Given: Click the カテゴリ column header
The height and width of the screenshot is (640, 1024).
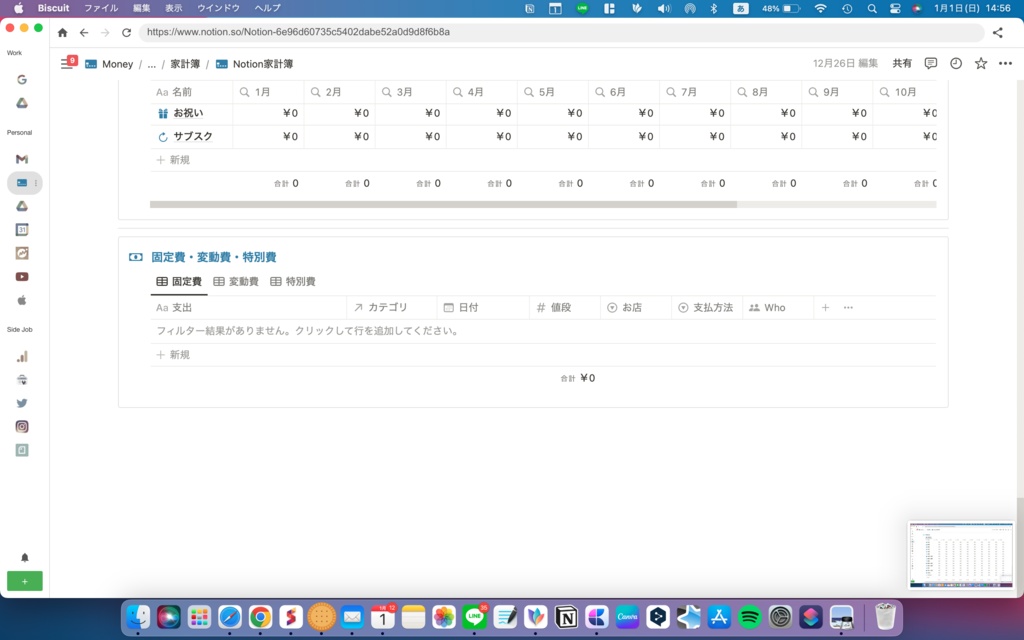Looking at the screenshot, I should (392, 308).
